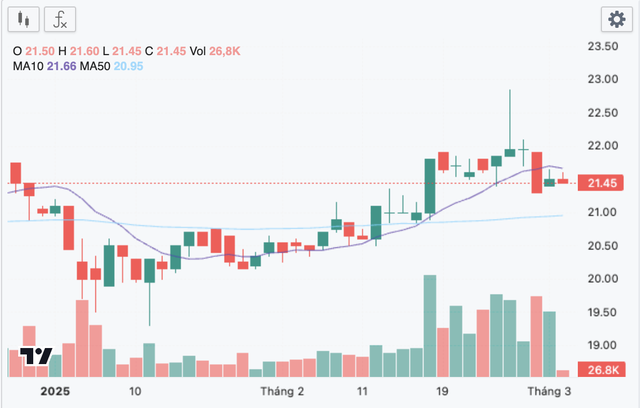Click the TradingView logo
This screenshot has height=408, width=640.
pos(36,356)
